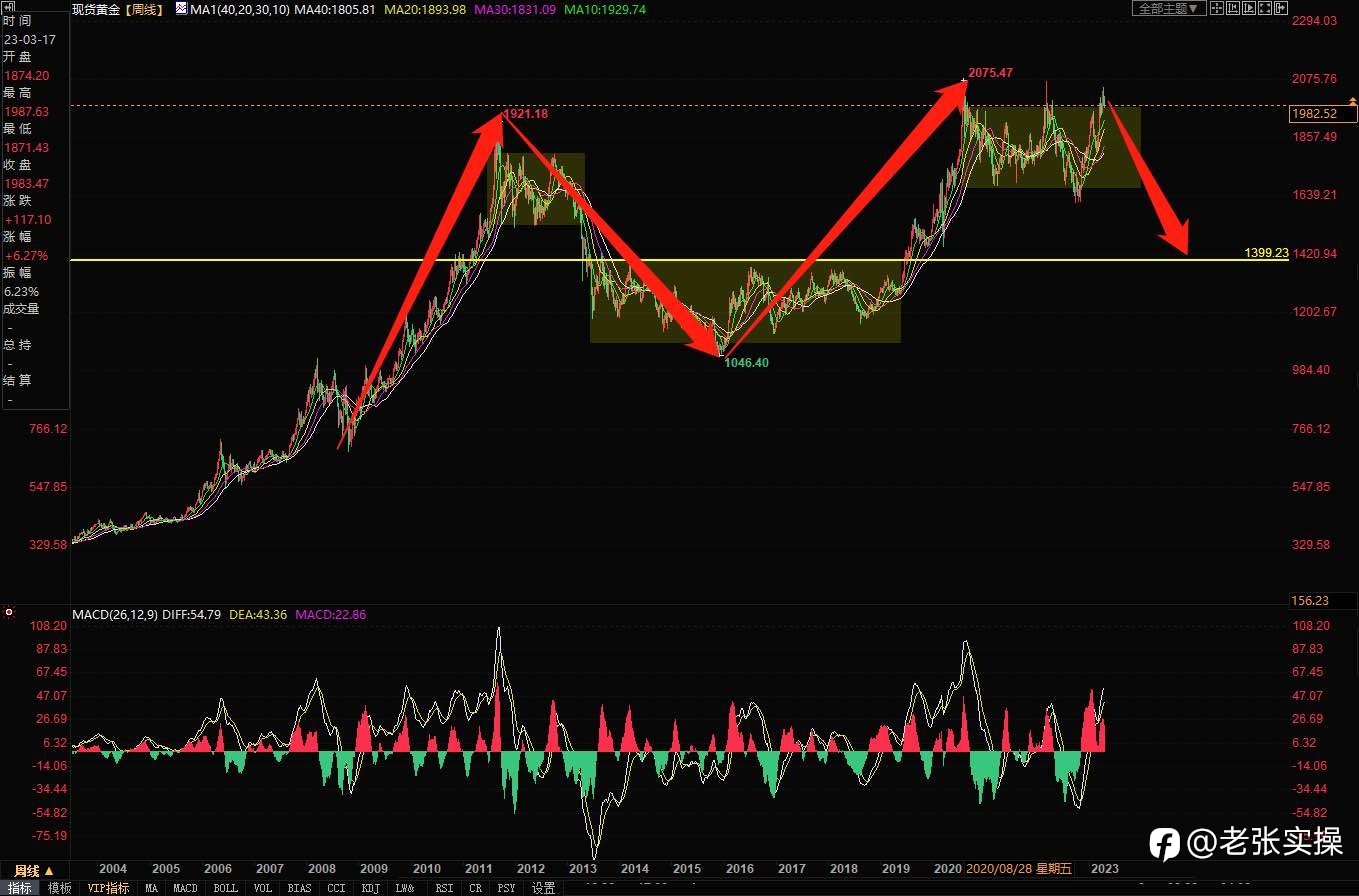Select the MACD indicator tab in bottom bar
1359x896 pixels.
(185, 888)
